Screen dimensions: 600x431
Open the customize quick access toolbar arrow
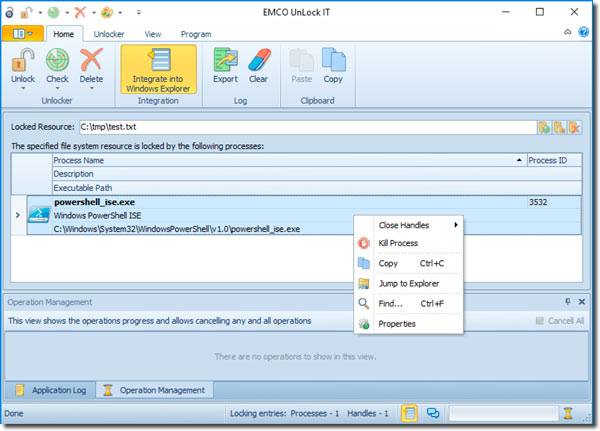(x=139, y=13)
